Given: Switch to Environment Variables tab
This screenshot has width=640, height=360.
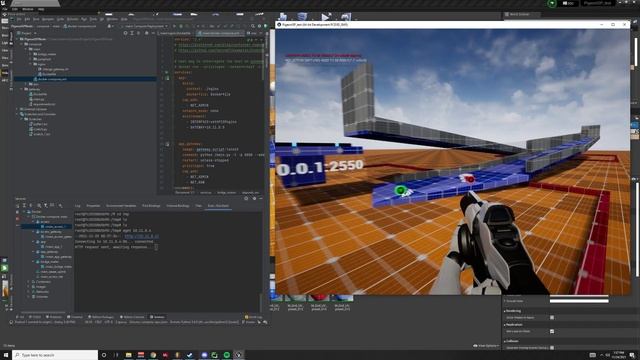Looking at the screenshot, I should tap(121, 206).
